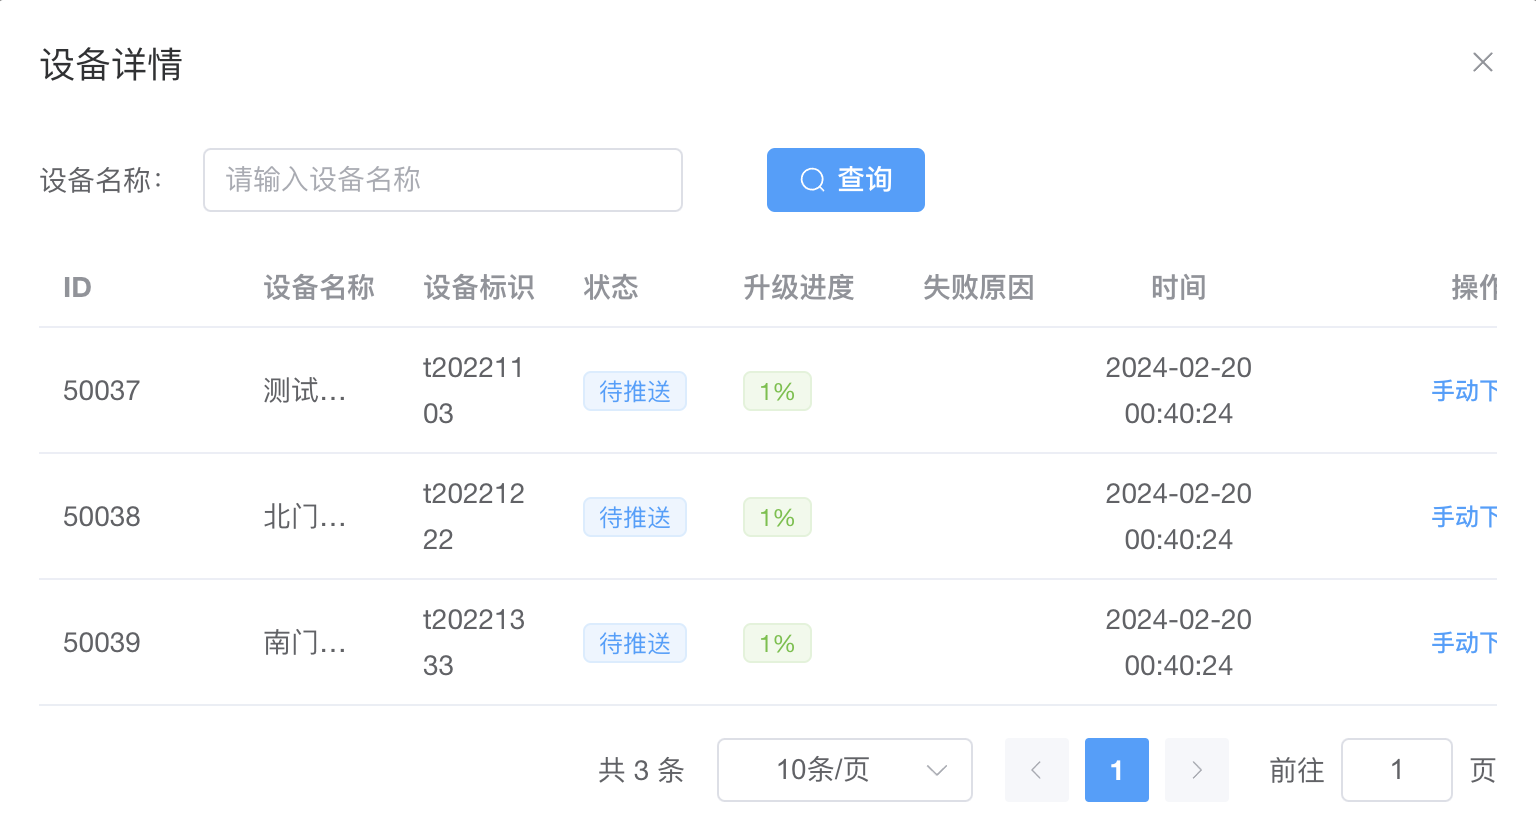The width and height of the screenshot is (1536, 840).
Task: Open the 10条/页 page size dropdown
Action: pyautogui.click(x=845, y=770)
